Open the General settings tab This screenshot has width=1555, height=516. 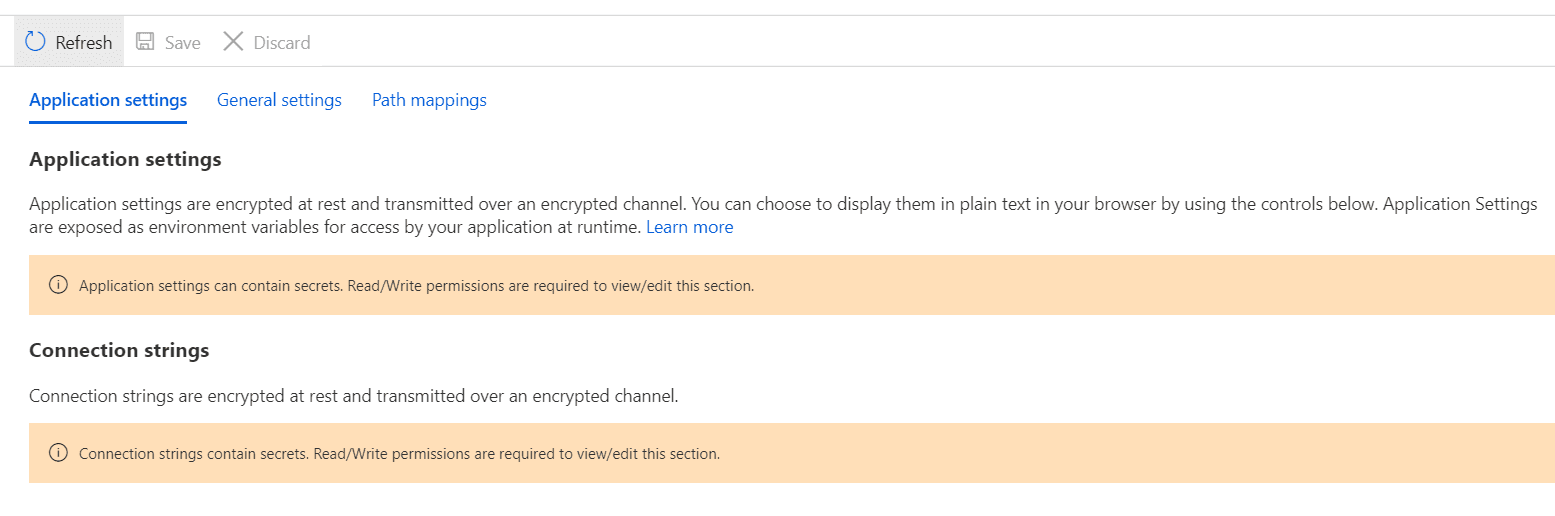point(279,100)
